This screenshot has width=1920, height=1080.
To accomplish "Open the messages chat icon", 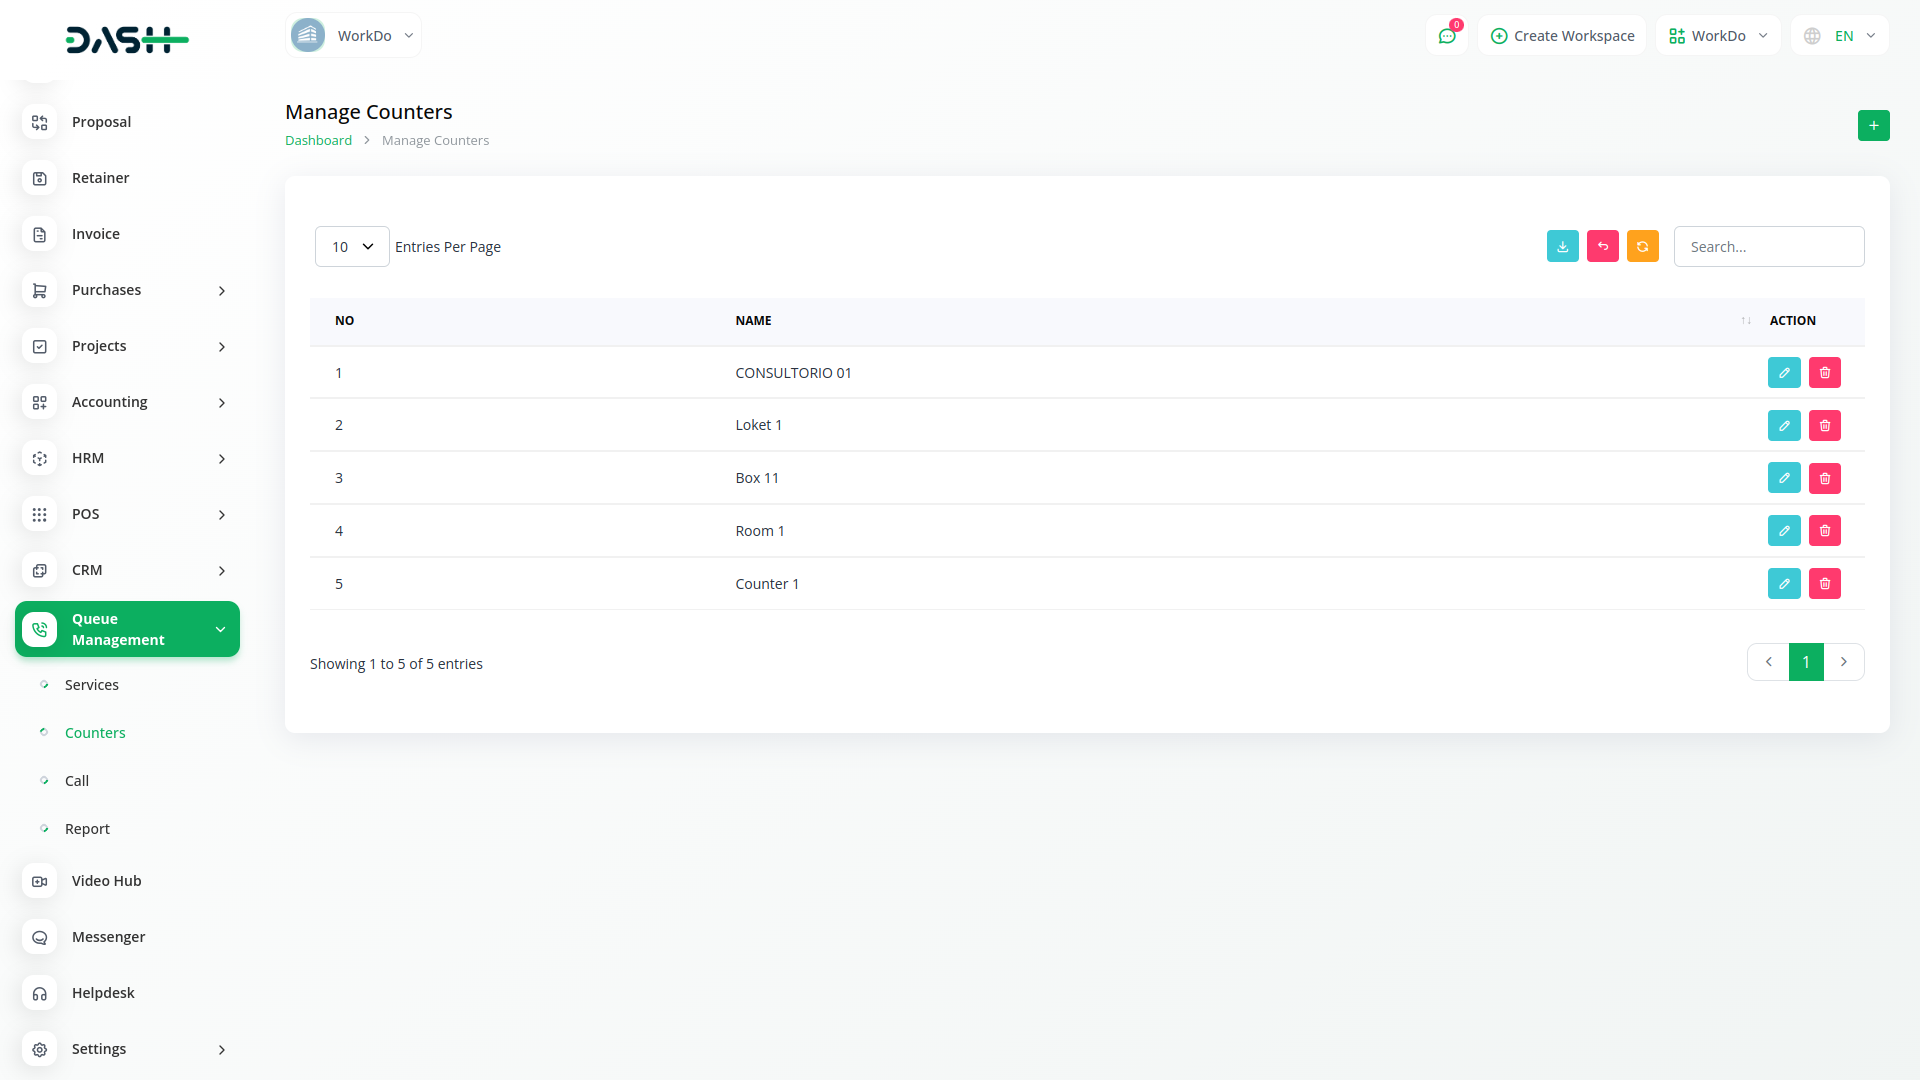I will click(x=1446, y=36).
